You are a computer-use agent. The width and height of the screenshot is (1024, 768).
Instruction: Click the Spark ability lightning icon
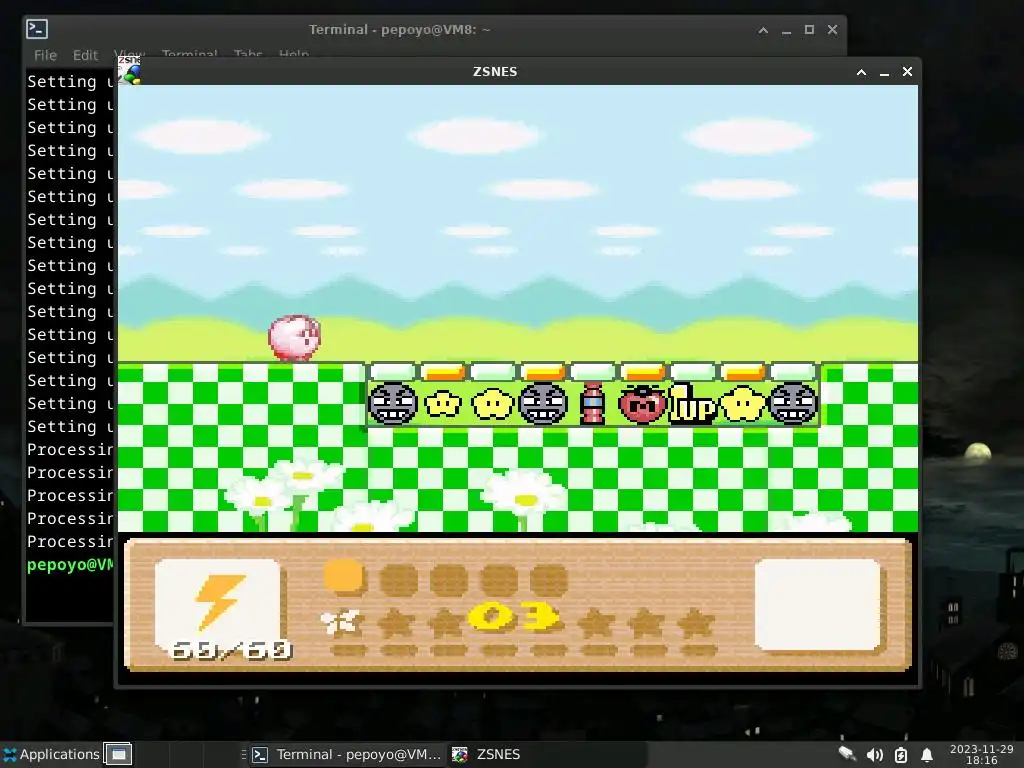219,602
